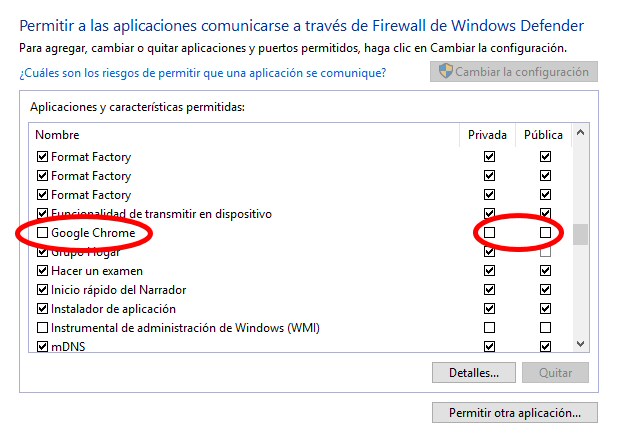This screenshot has width=623, height=440.
Task: Click the Privada column header
Action: point(488,135)
